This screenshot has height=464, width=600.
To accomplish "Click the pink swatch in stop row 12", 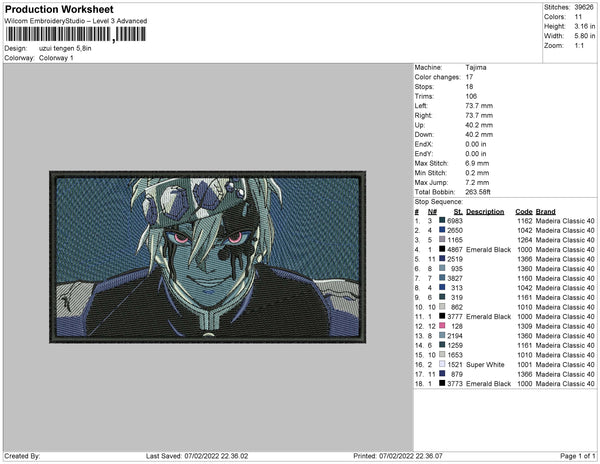I will (x=442, y=326).
